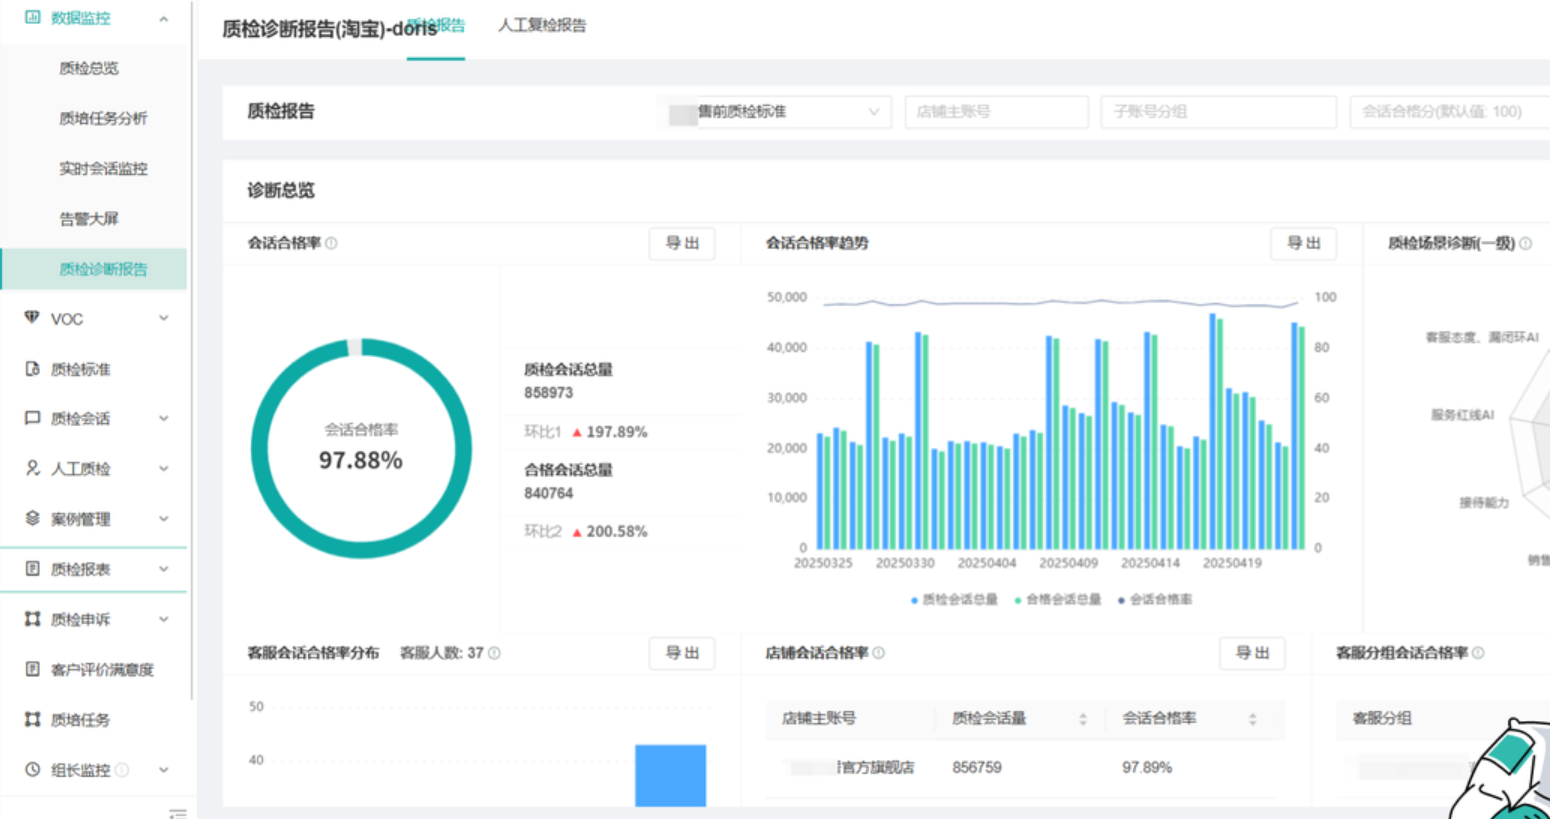Select 质检诊断报告 sidebar item
This screenshot has height=819, width=1550.
point(94,269)
